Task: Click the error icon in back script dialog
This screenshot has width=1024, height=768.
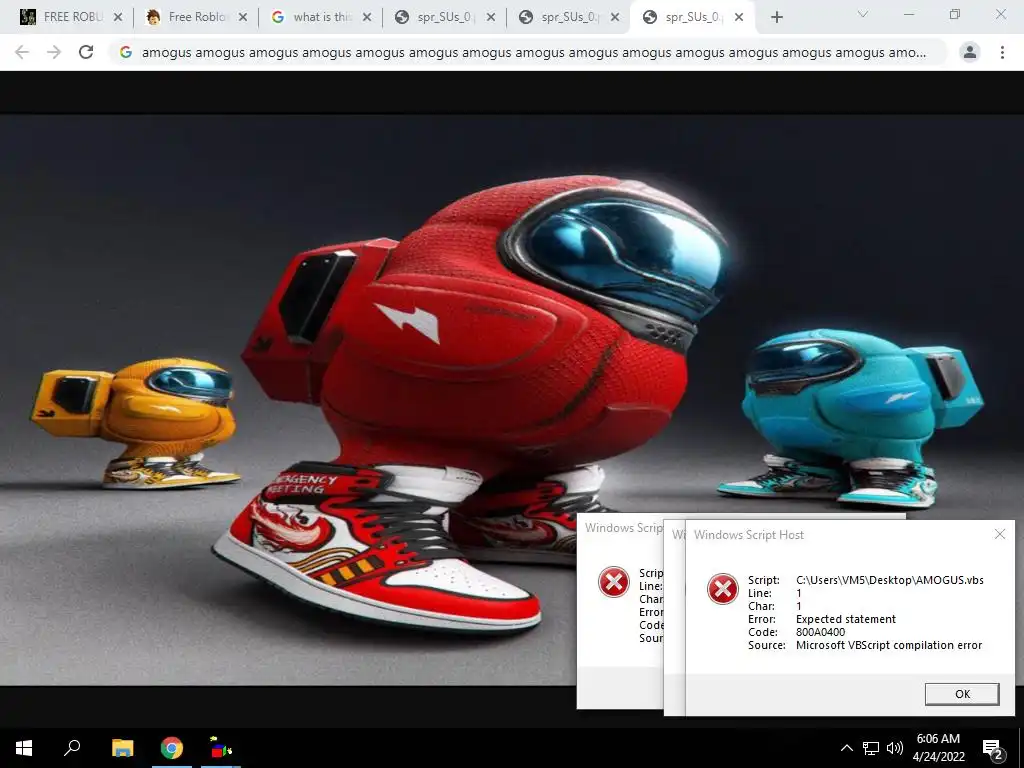Action: (x=614, y=582)
